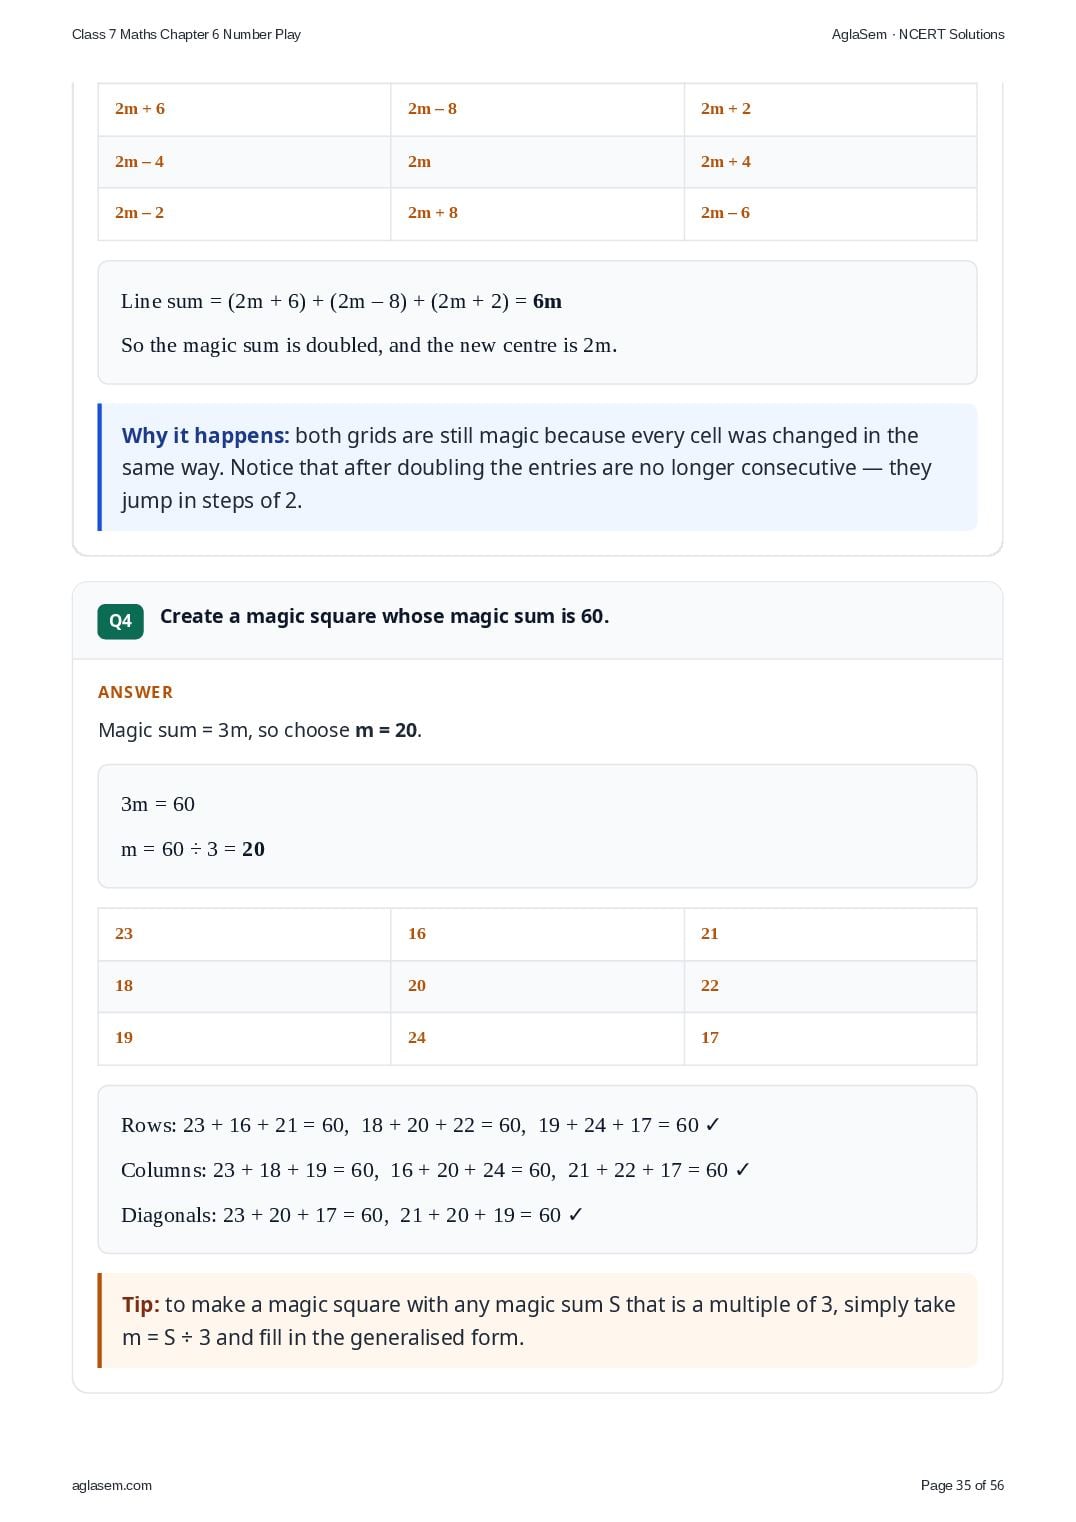This screenshot has width=1076, height=1522.
Task: Click the orange Tip callout box
Action: click(537, 1320)
